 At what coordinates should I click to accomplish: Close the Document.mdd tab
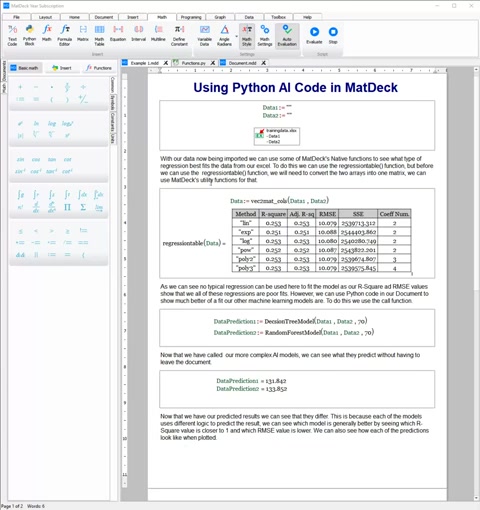pos(264,63)
